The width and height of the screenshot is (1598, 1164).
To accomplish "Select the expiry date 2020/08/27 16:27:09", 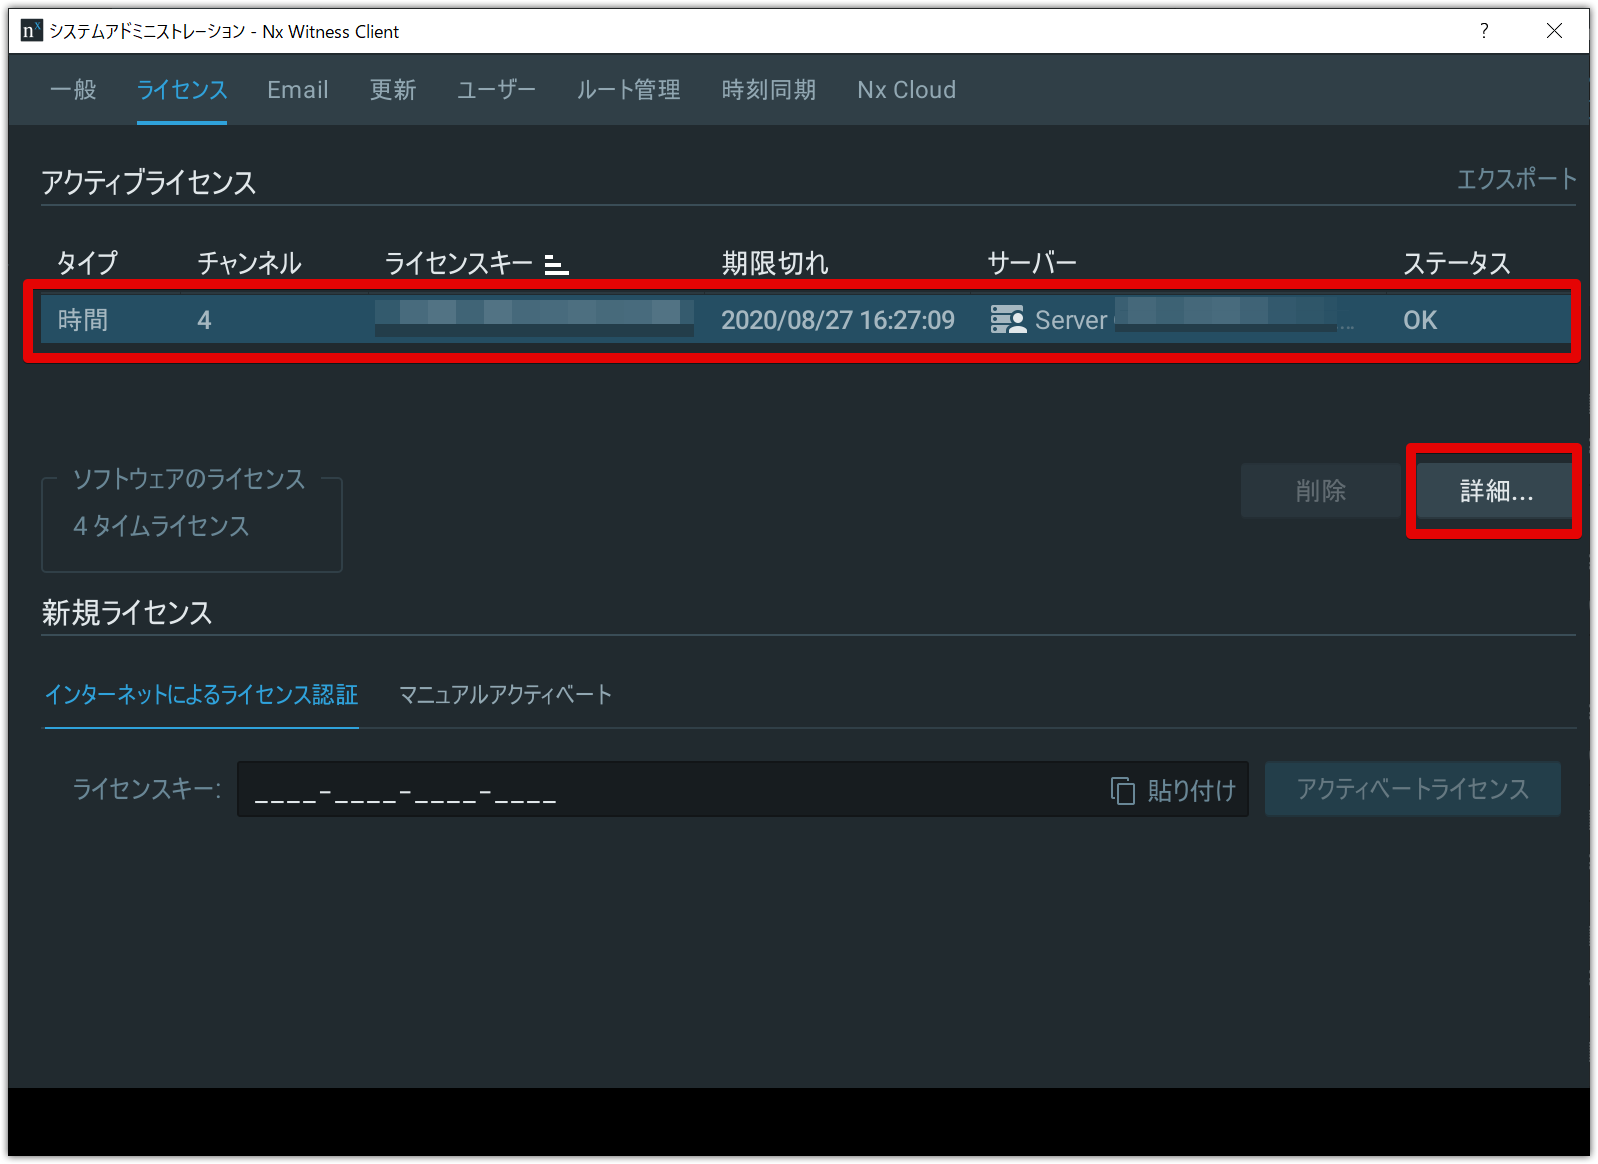I will pos(838,320).
